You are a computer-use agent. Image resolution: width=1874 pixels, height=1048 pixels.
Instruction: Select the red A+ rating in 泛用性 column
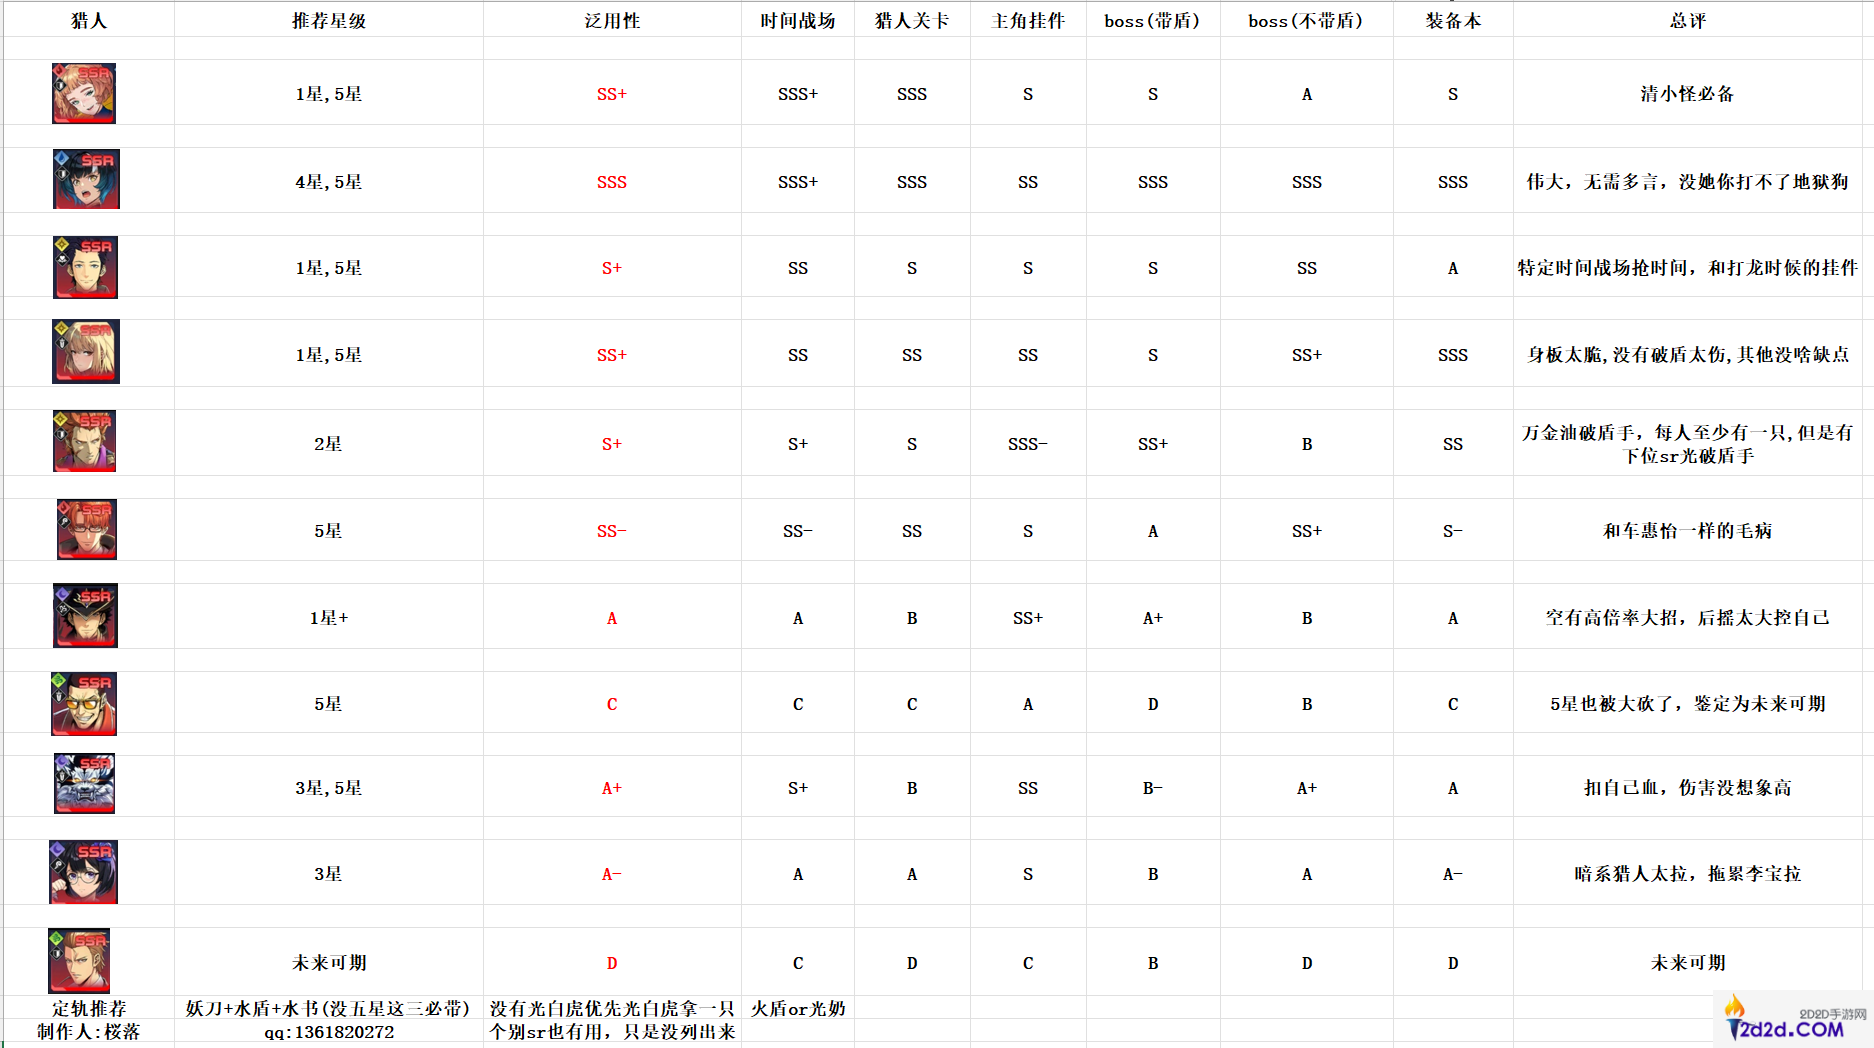pos(612,787)
